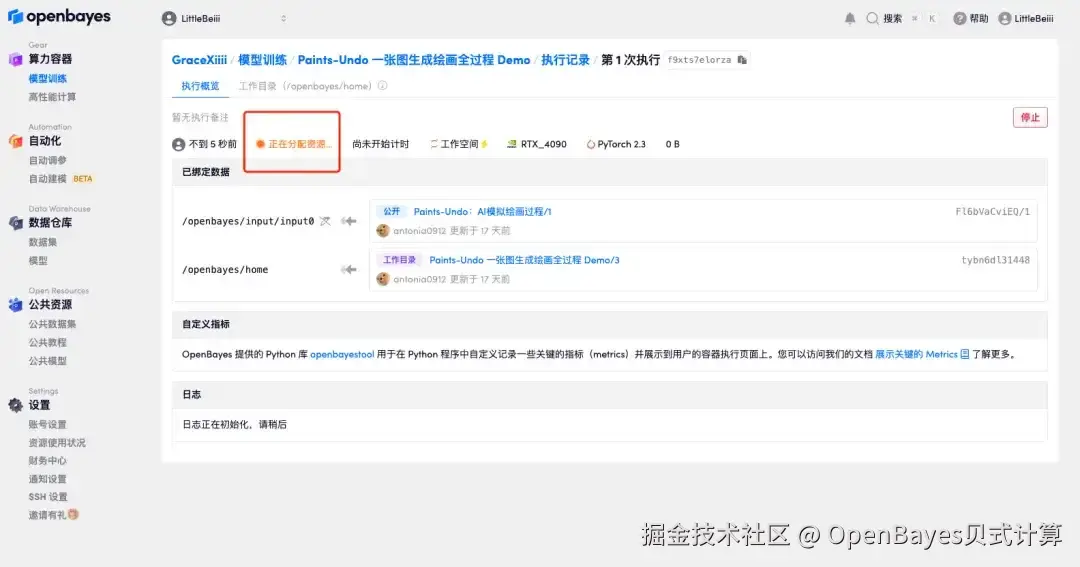Click the 尚未开始计时 status text
The width and height of the screenshot is (1080, 567).
(380, 144)
